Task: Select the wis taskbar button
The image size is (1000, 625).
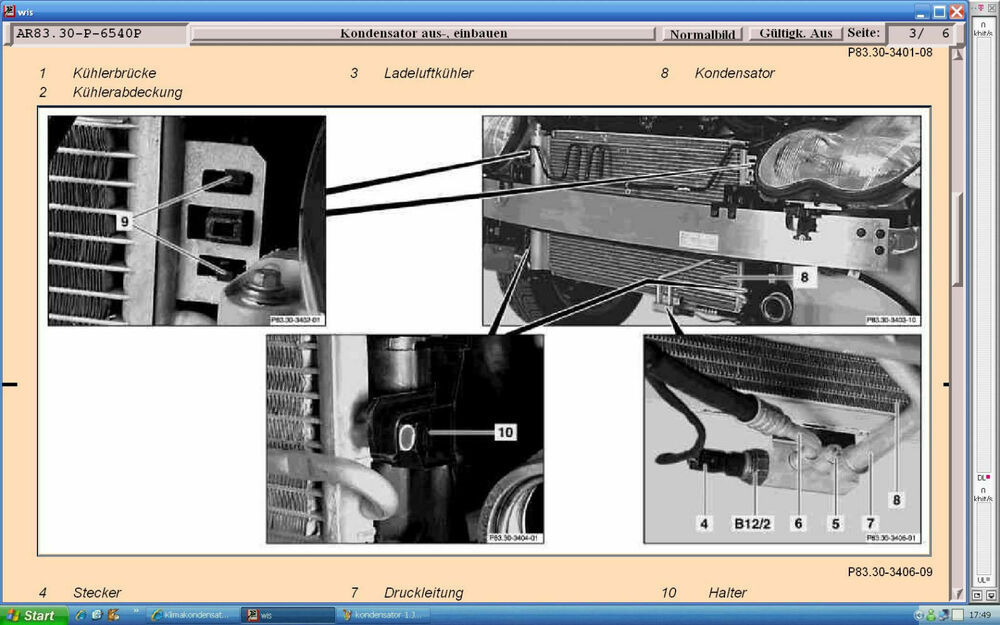Action: pos(288,615)
